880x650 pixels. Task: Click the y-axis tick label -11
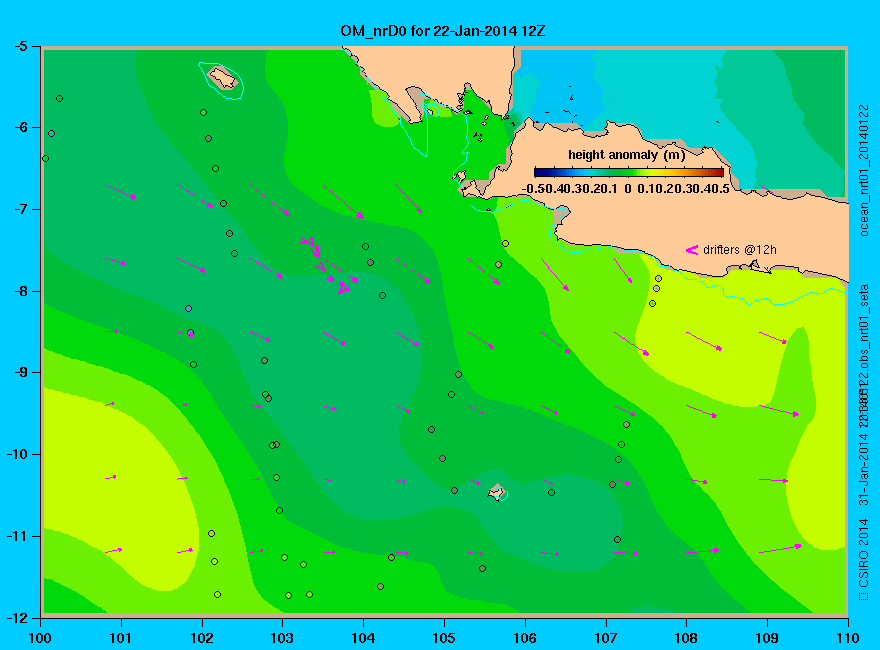[17, 536]
